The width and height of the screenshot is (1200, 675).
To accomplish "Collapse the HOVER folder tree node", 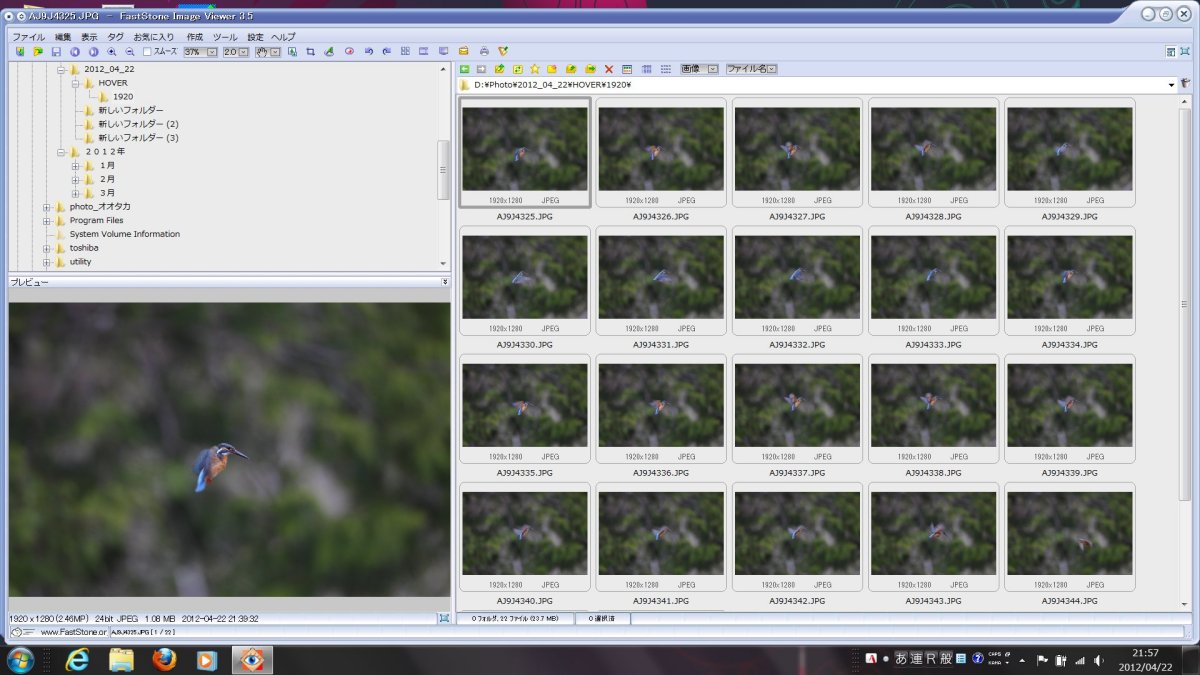I will point(75,83).
